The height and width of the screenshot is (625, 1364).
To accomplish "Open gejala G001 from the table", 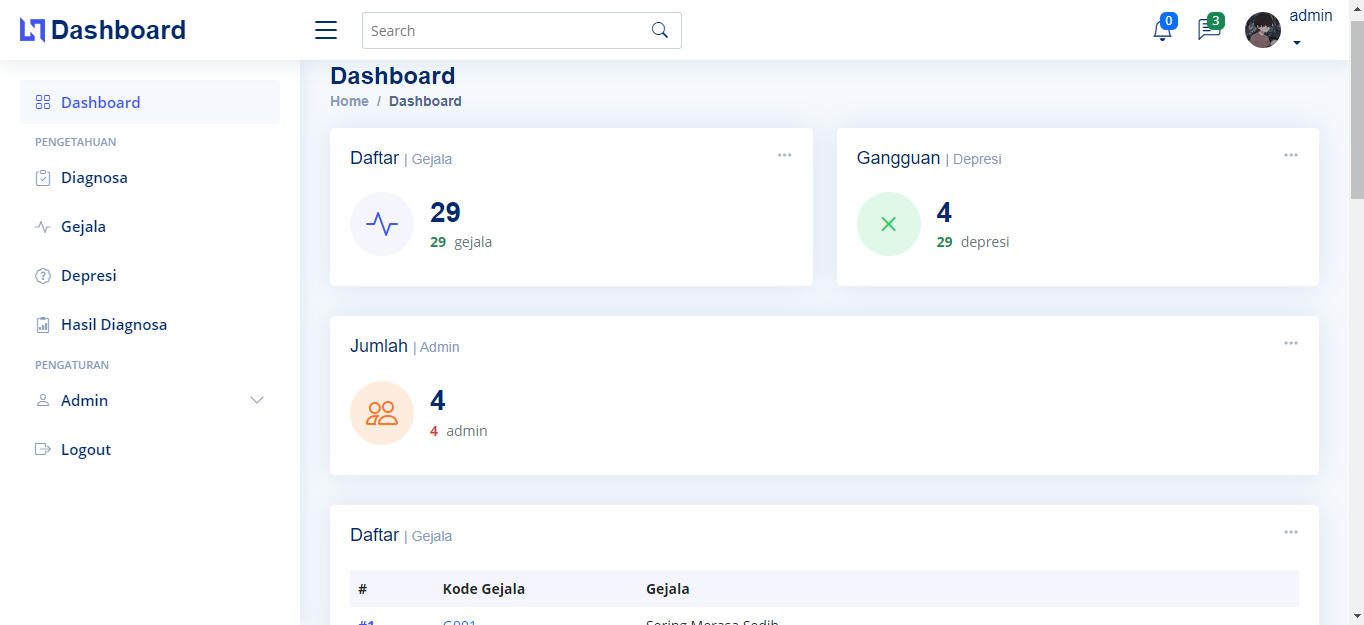I will pyautogui.click(x=459, y=620).
